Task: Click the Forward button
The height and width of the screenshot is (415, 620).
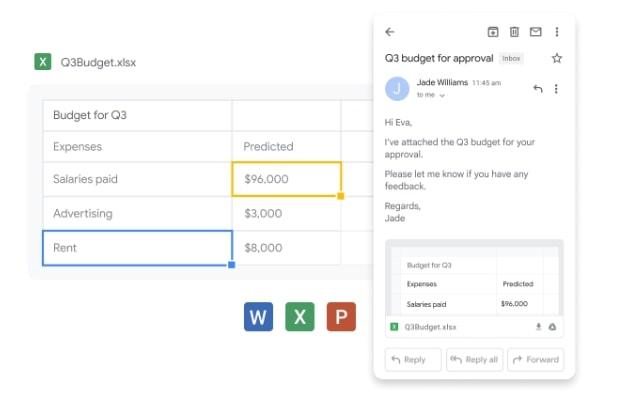Action: [x=536, y=360]
